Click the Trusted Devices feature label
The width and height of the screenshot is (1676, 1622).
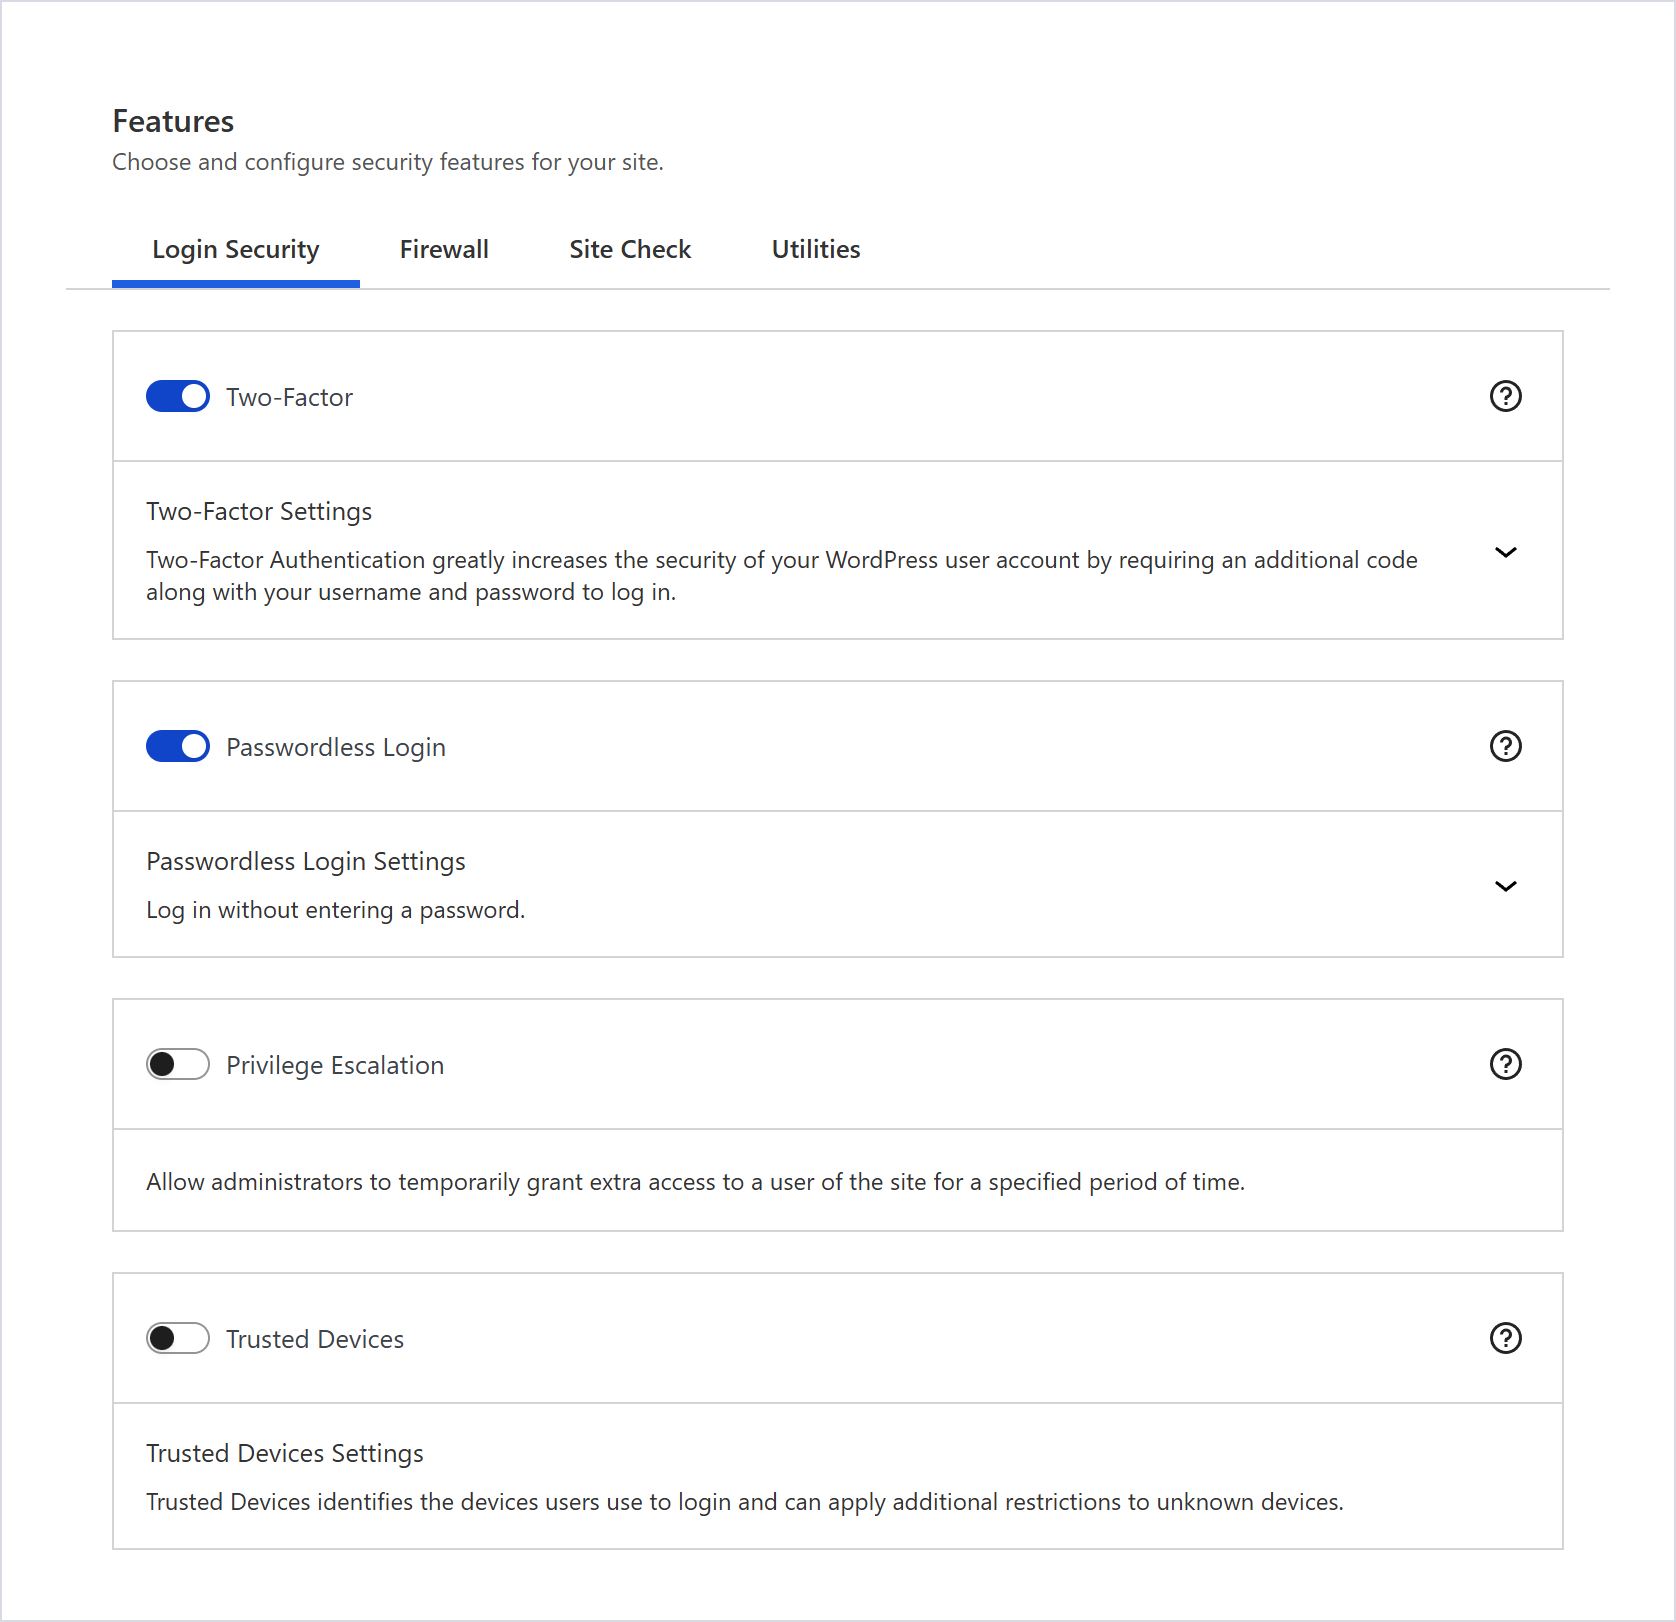[315, 1339]
